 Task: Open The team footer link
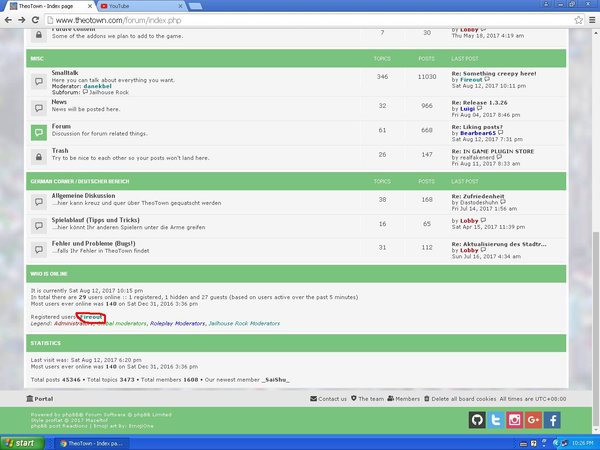coord(367,399)
